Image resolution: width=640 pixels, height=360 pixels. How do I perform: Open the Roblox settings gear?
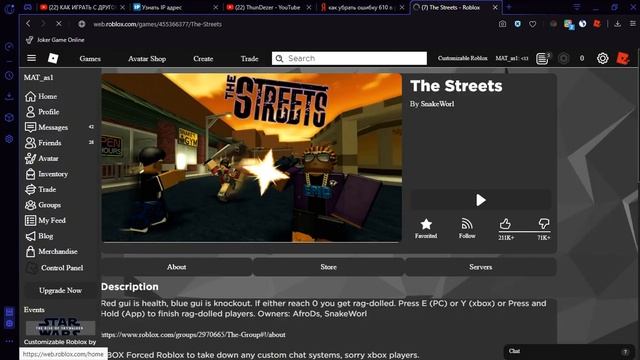(602, 58)
